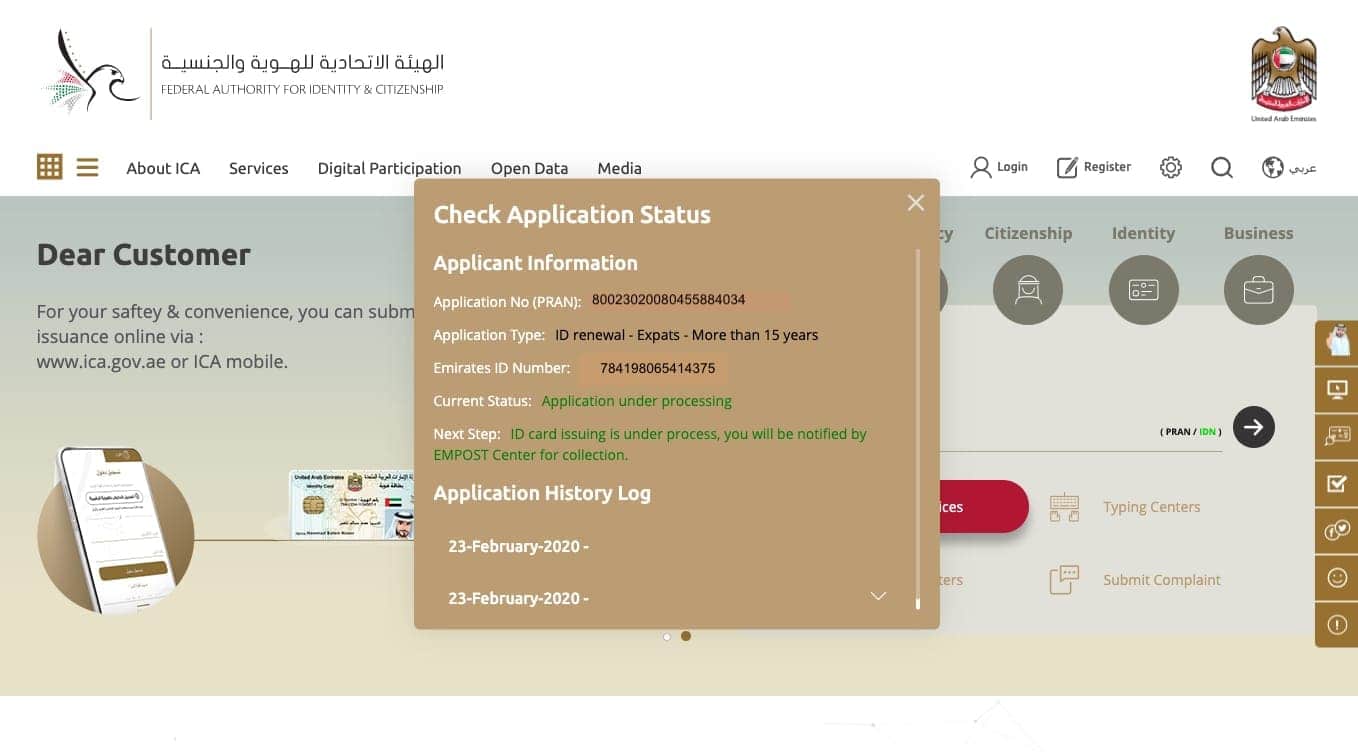The width and height of the screenshot is (1358, 752).
Task: Switch language to Arabic
Action: pyautogui.click(x=1289, y=168)
